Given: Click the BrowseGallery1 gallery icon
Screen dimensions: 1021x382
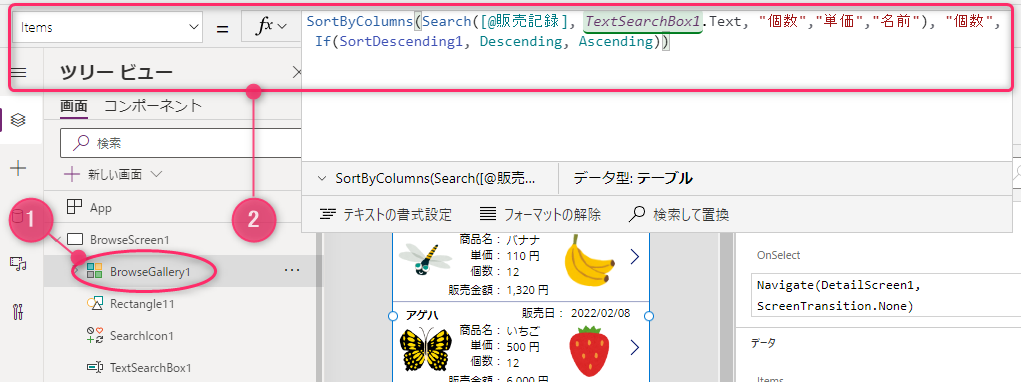Looking at the screenshot, I should tap(94, 271).
